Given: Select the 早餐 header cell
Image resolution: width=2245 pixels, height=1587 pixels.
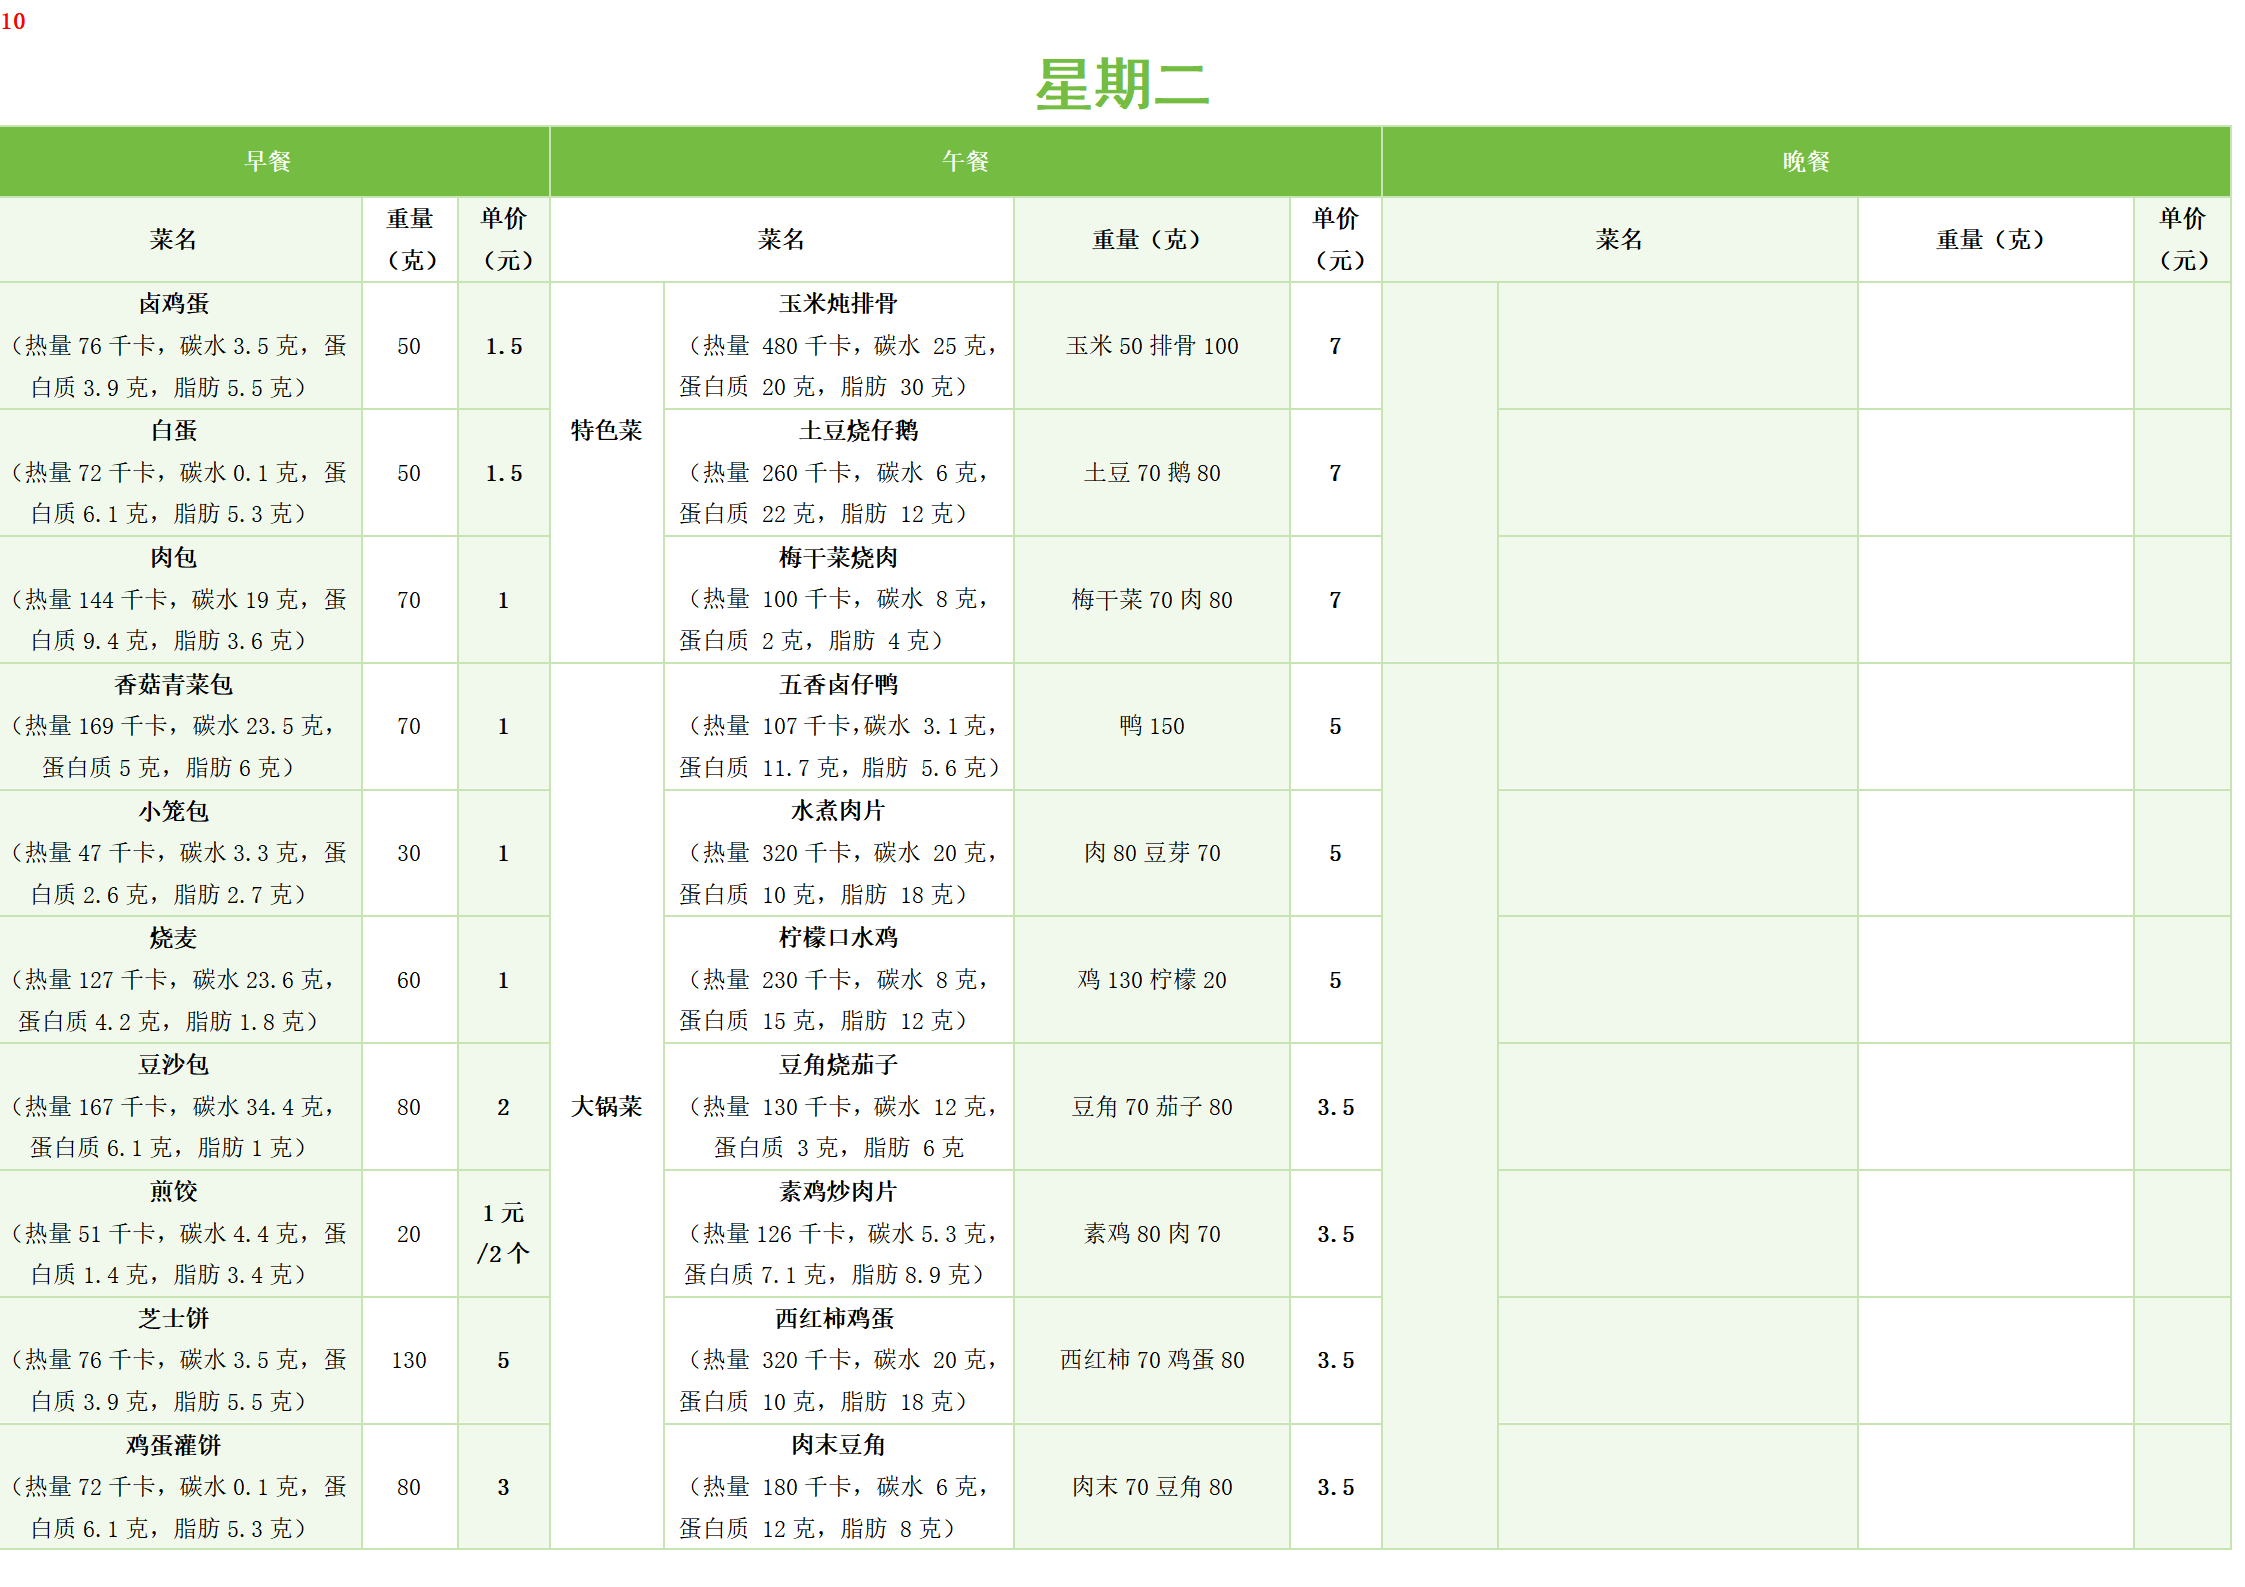Looking at the screenshot, I should (x=268, y=161).
